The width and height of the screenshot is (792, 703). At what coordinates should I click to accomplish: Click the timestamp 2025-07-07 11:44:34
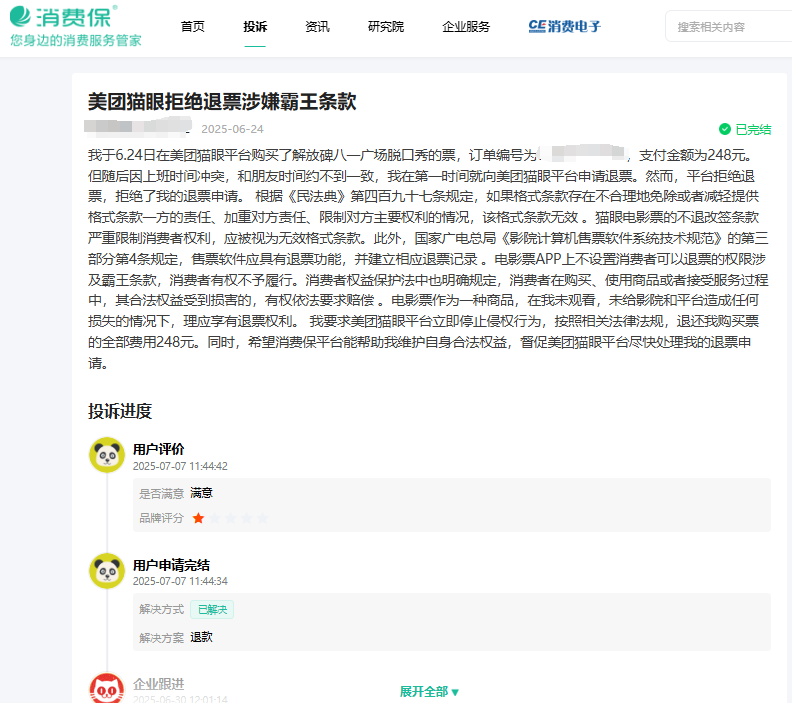pos(180,581)
